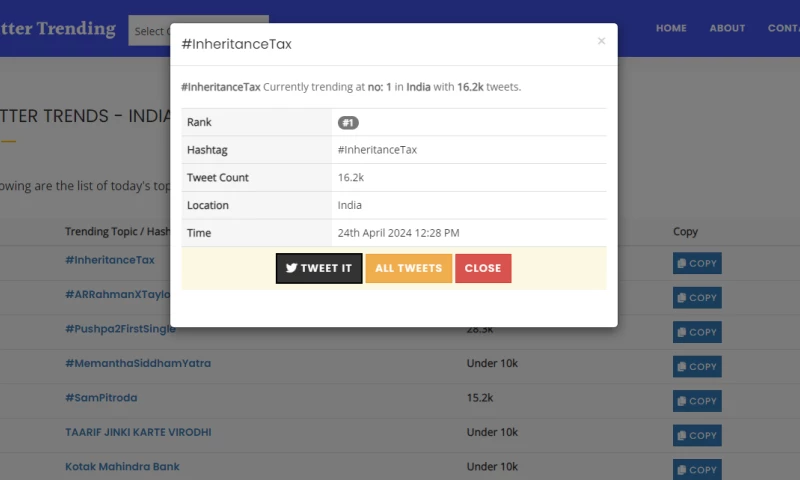
Task: Click the #InheritanceTax modal title
Action: [x=236, y=44]
